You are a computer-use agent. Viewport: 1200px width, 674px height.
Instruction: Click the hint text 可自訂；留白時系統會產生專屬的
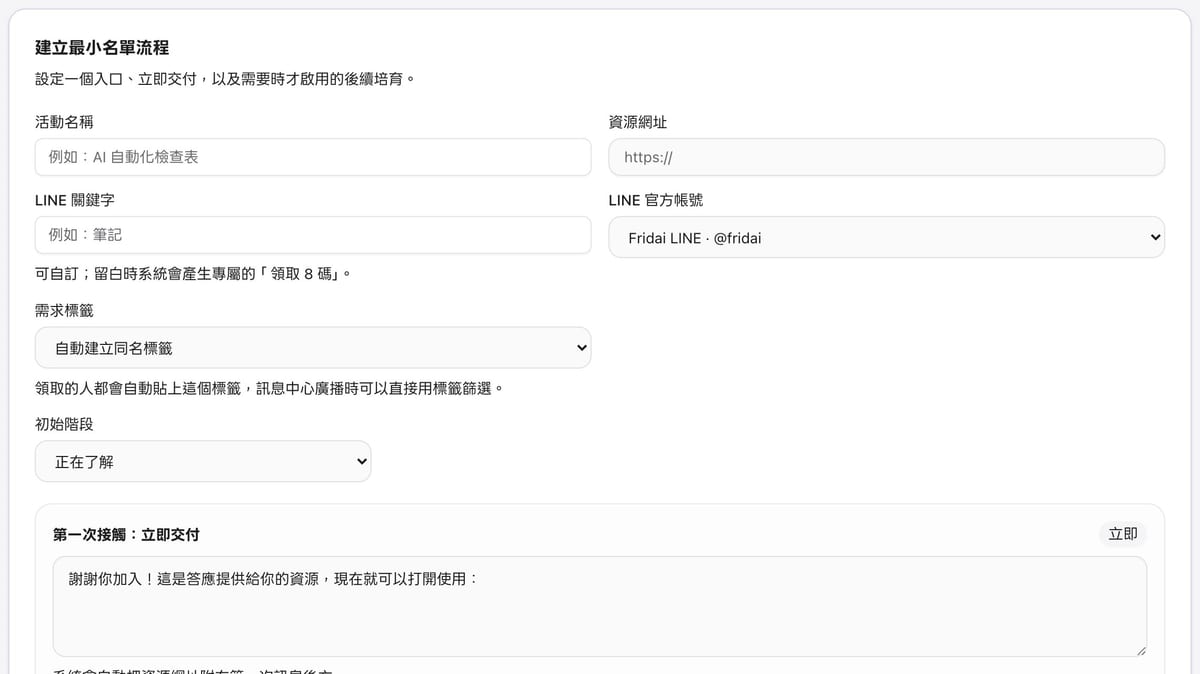[x=193, y=273]
